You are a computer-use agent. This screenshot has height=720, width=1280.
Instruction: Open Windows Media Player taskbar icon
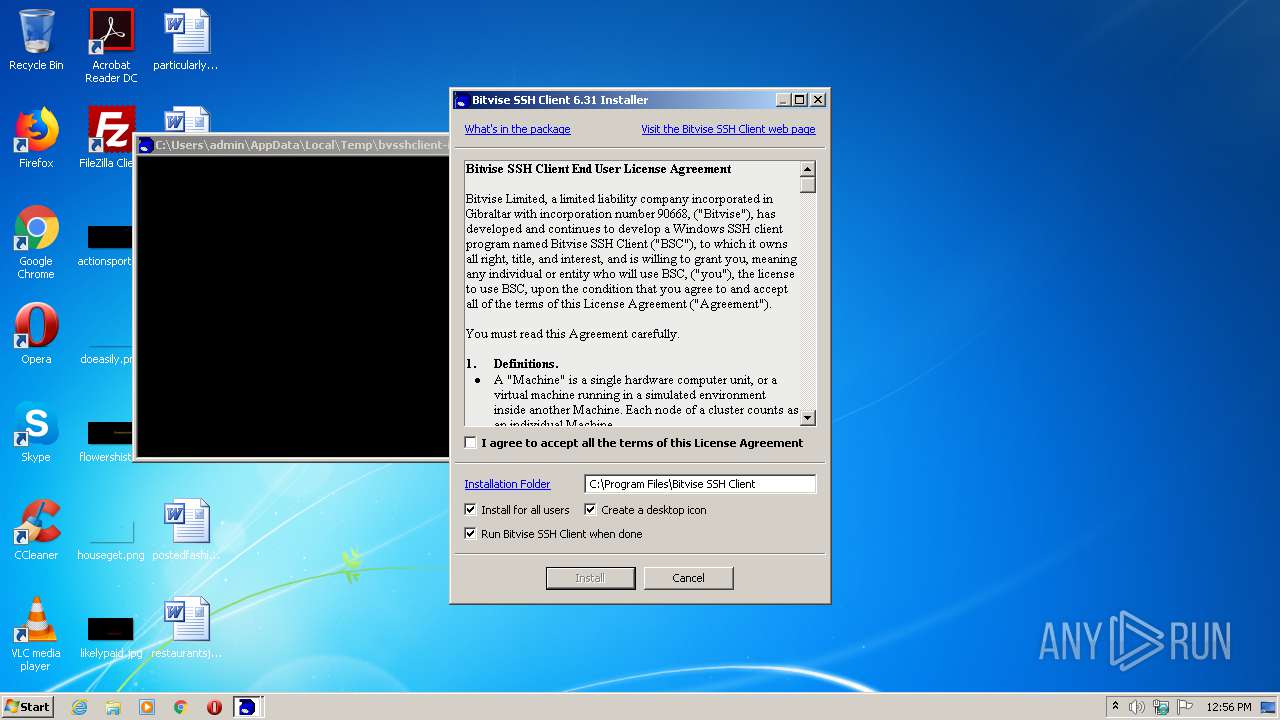(147, 707)
